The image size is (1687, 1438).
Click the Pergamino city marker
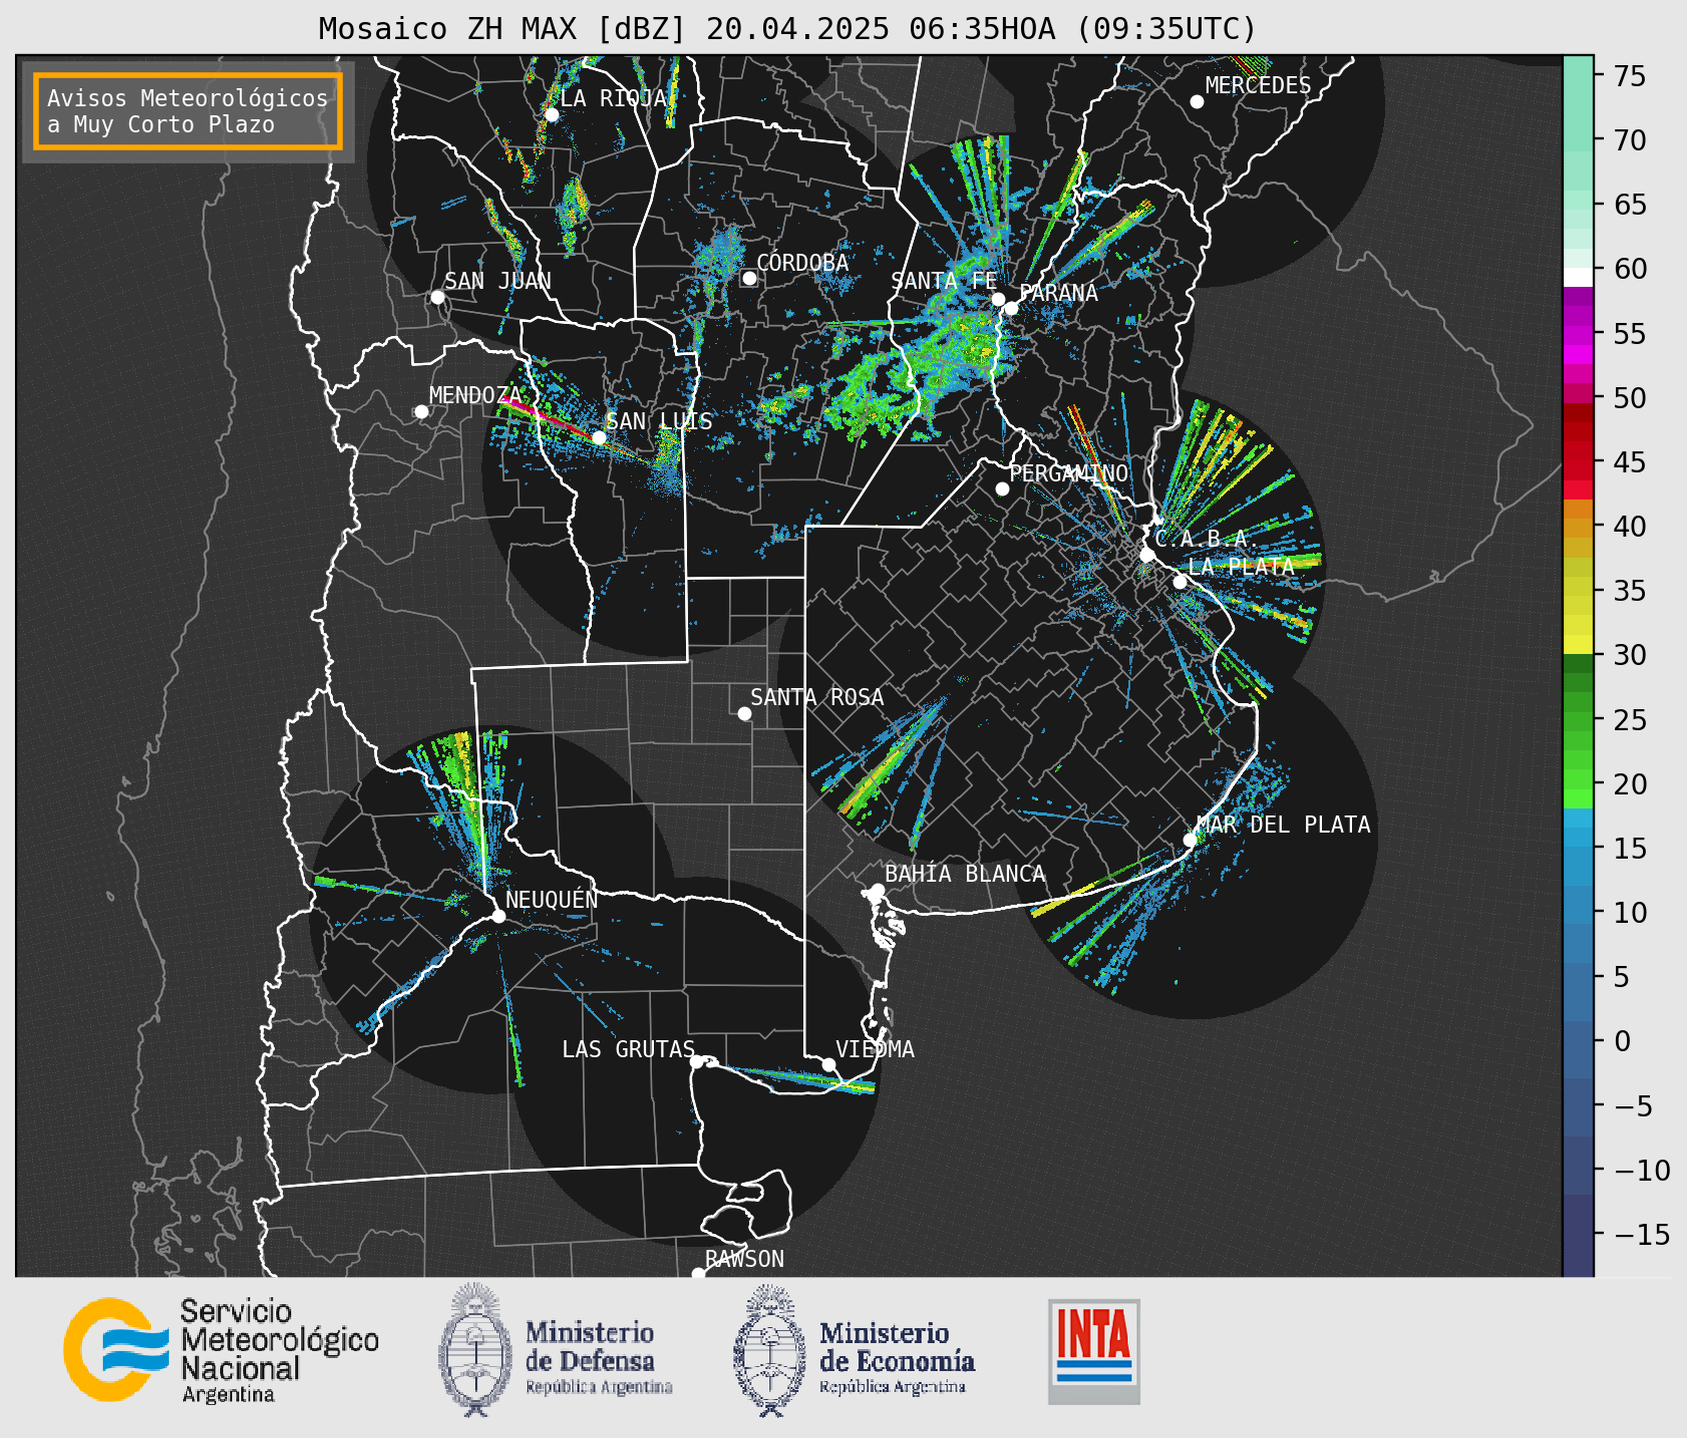(1002, 489)
